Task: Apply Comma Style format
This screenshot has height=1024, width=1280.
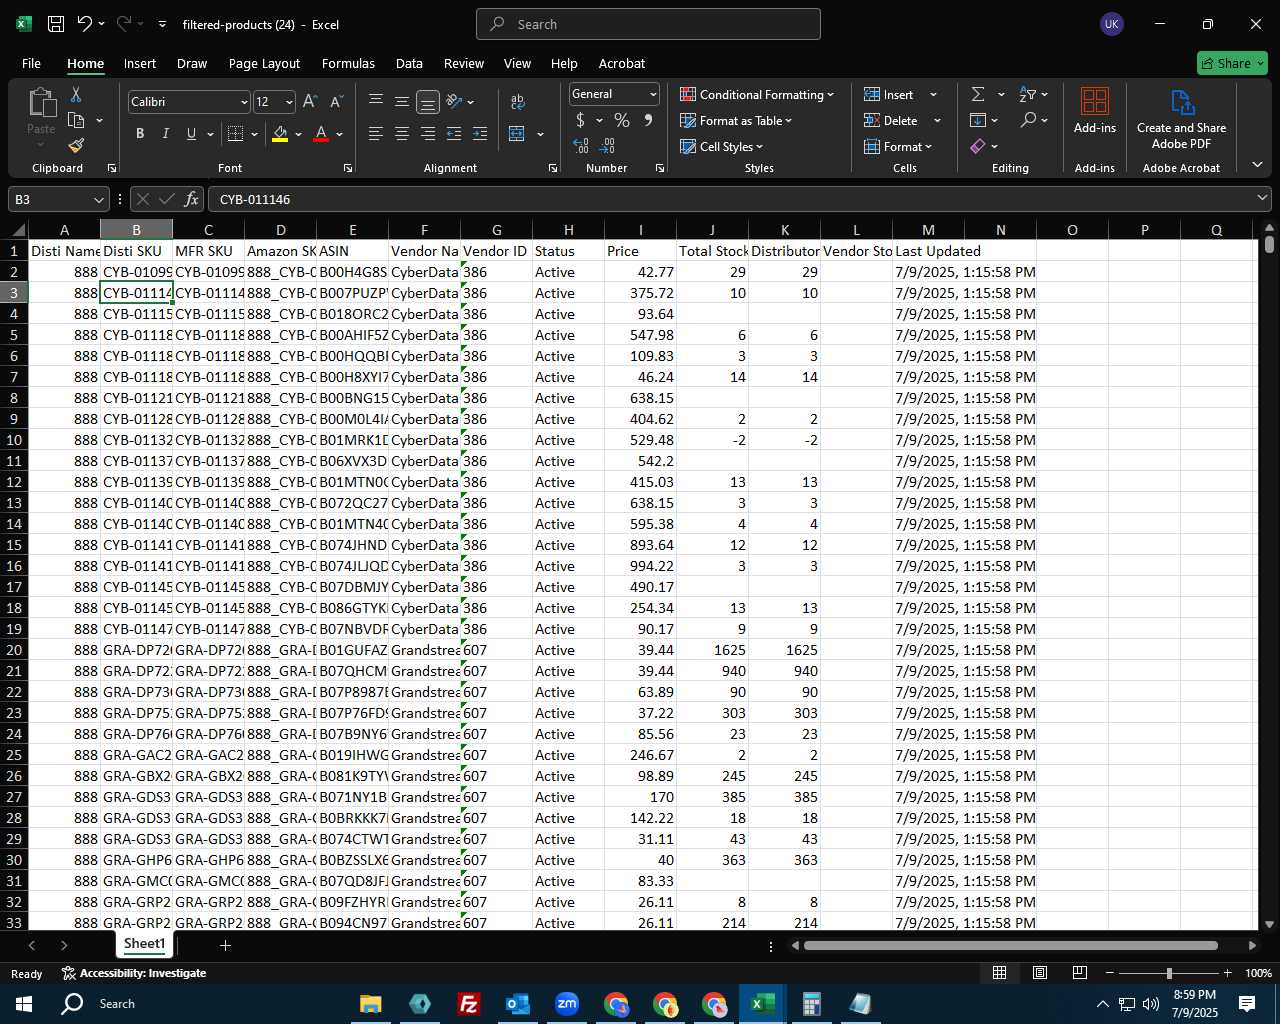Action: click(x=648, y=120)
